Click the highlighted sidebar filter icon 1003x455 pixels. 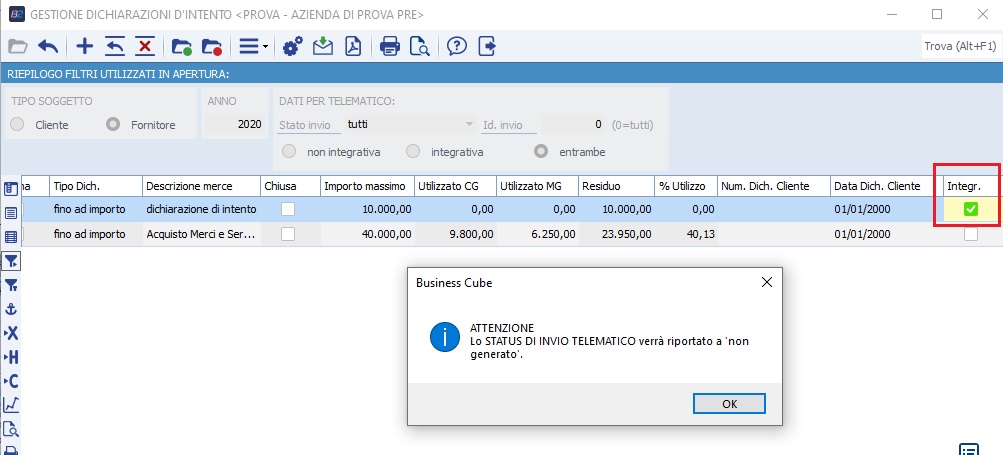click(x=11, y=261)
